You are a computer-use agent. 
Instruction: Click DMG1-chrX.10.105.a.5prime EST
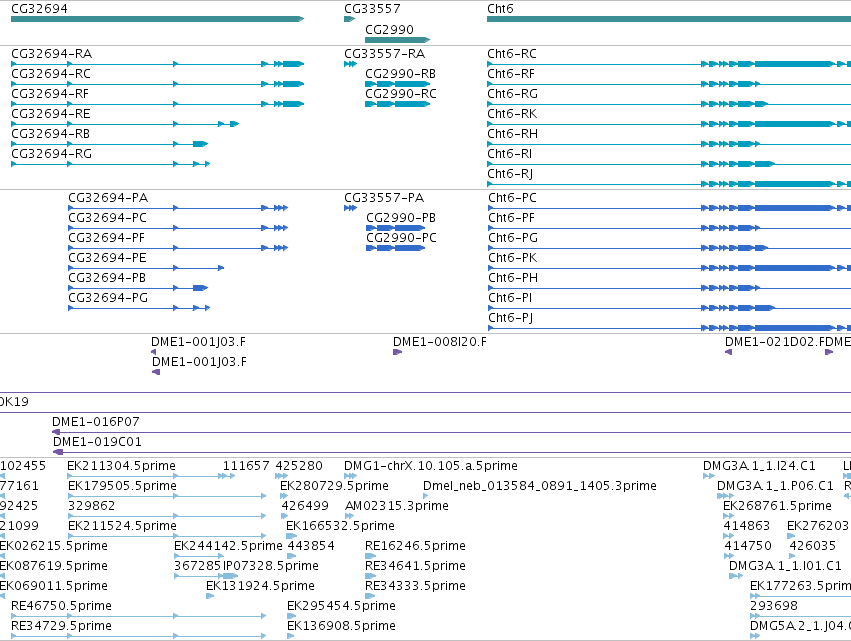tap(351, 476)
